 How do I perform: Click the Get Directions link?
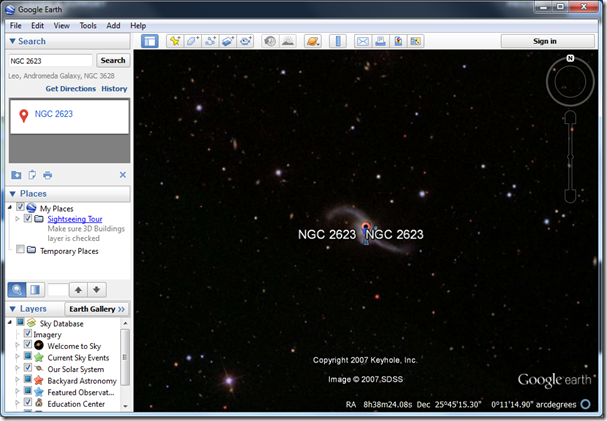(70, 89)
